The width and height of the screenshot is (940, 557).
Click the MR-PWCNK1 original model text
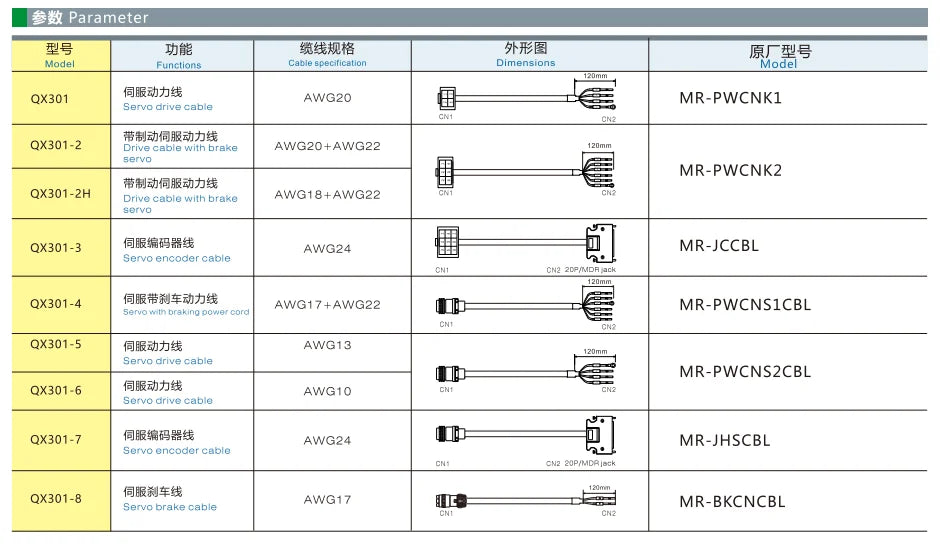[x=730, y=98]
